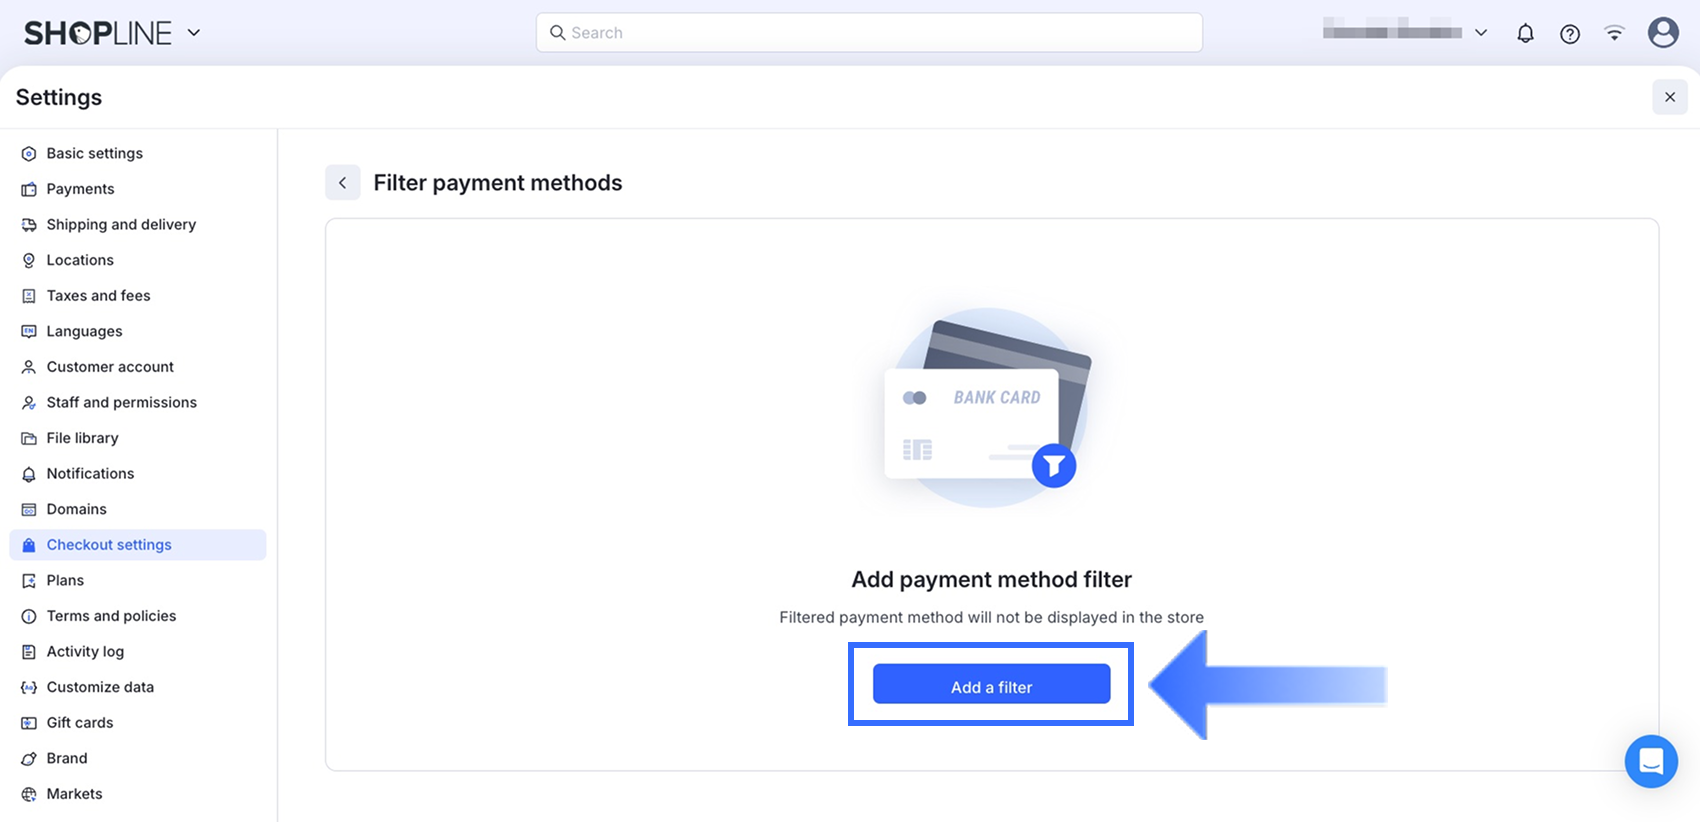This screenshot has height=822, width=1700.
Task: Click the Gift cards sidebar icon
Action: pyautogui.click(x=29, y=723)
